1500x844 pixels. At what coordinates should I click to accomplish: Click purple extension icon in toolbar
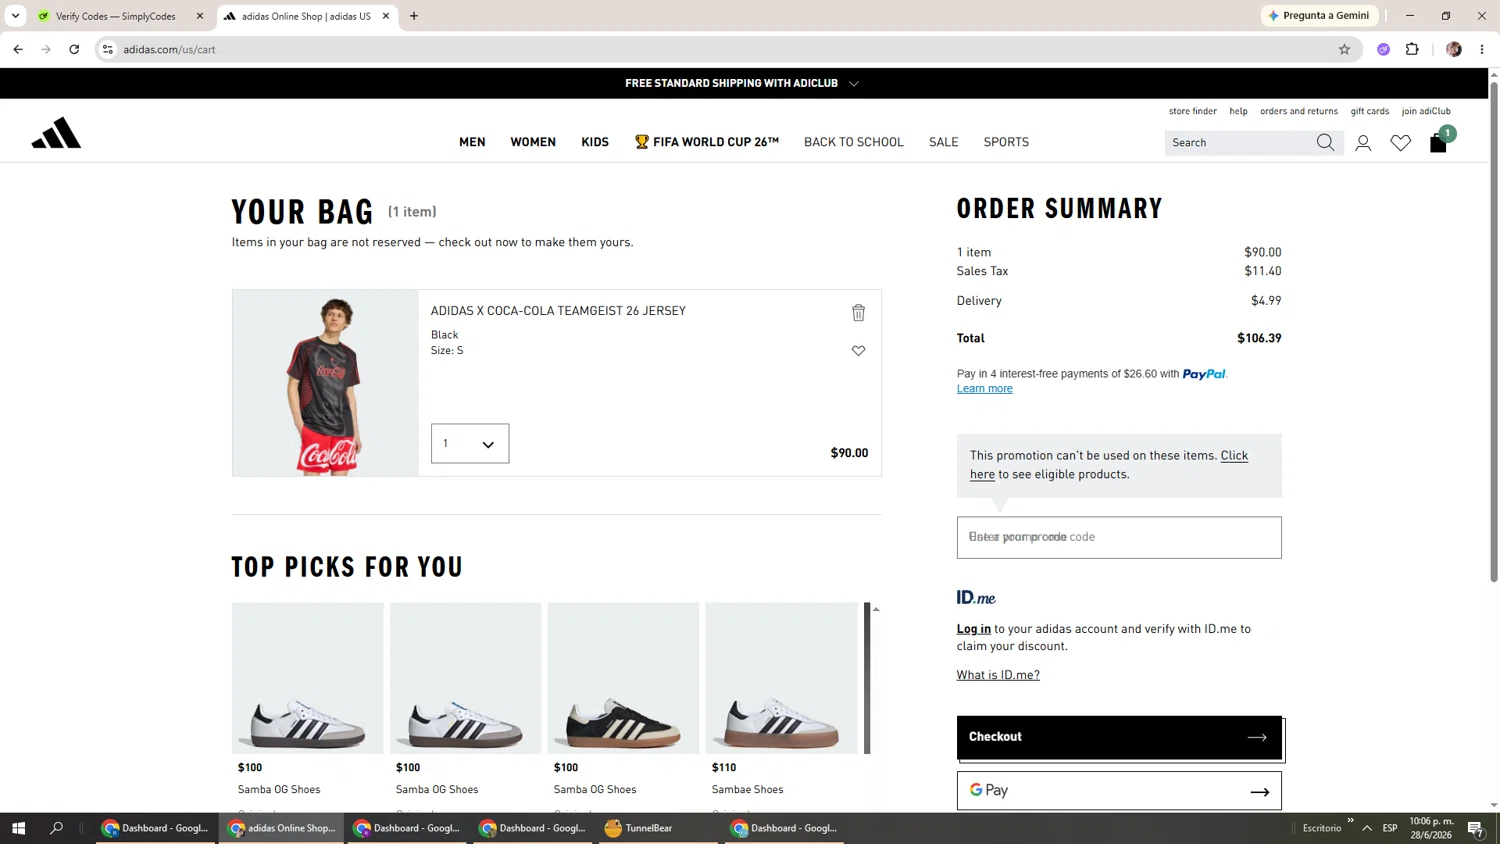(x=1383, y=49)
